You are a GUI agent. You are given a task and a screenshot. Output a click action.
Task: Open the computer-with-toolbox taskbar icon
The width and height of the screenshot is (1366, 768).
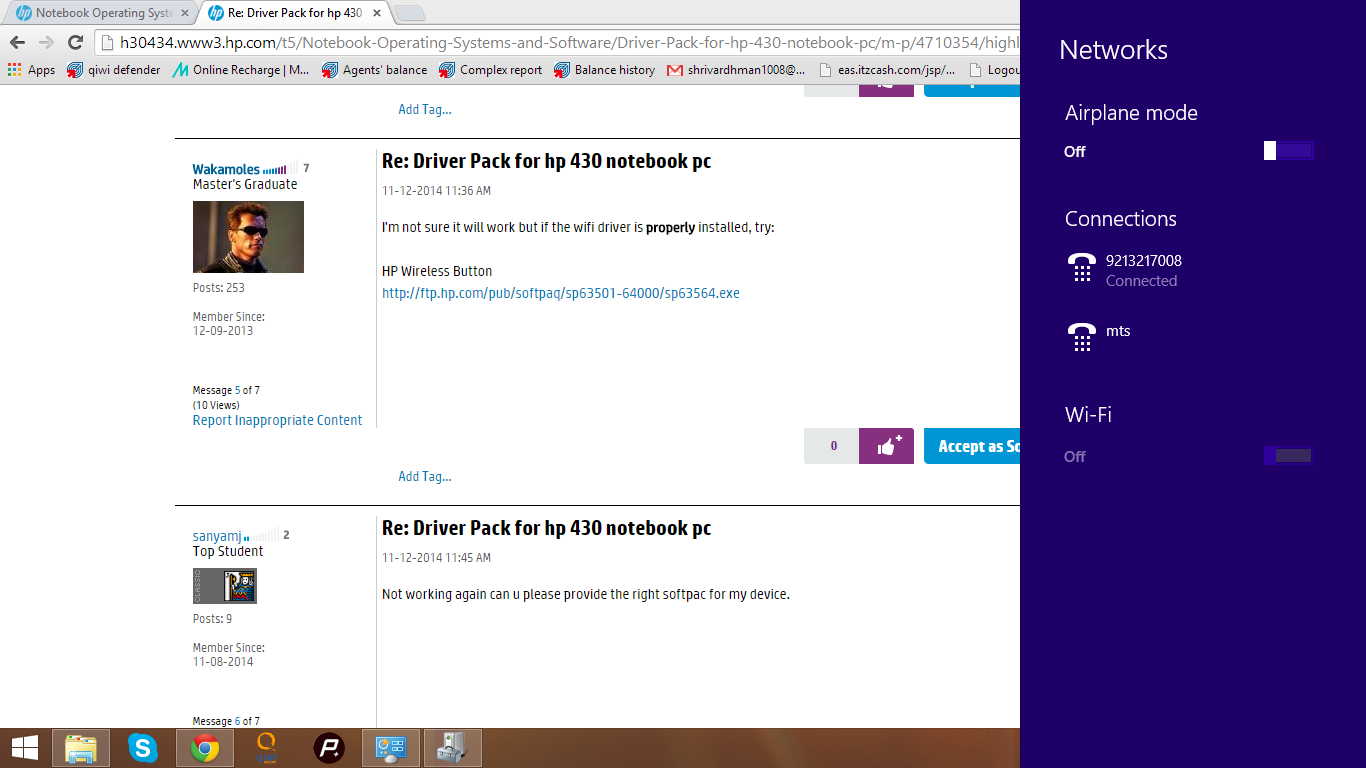453,748
